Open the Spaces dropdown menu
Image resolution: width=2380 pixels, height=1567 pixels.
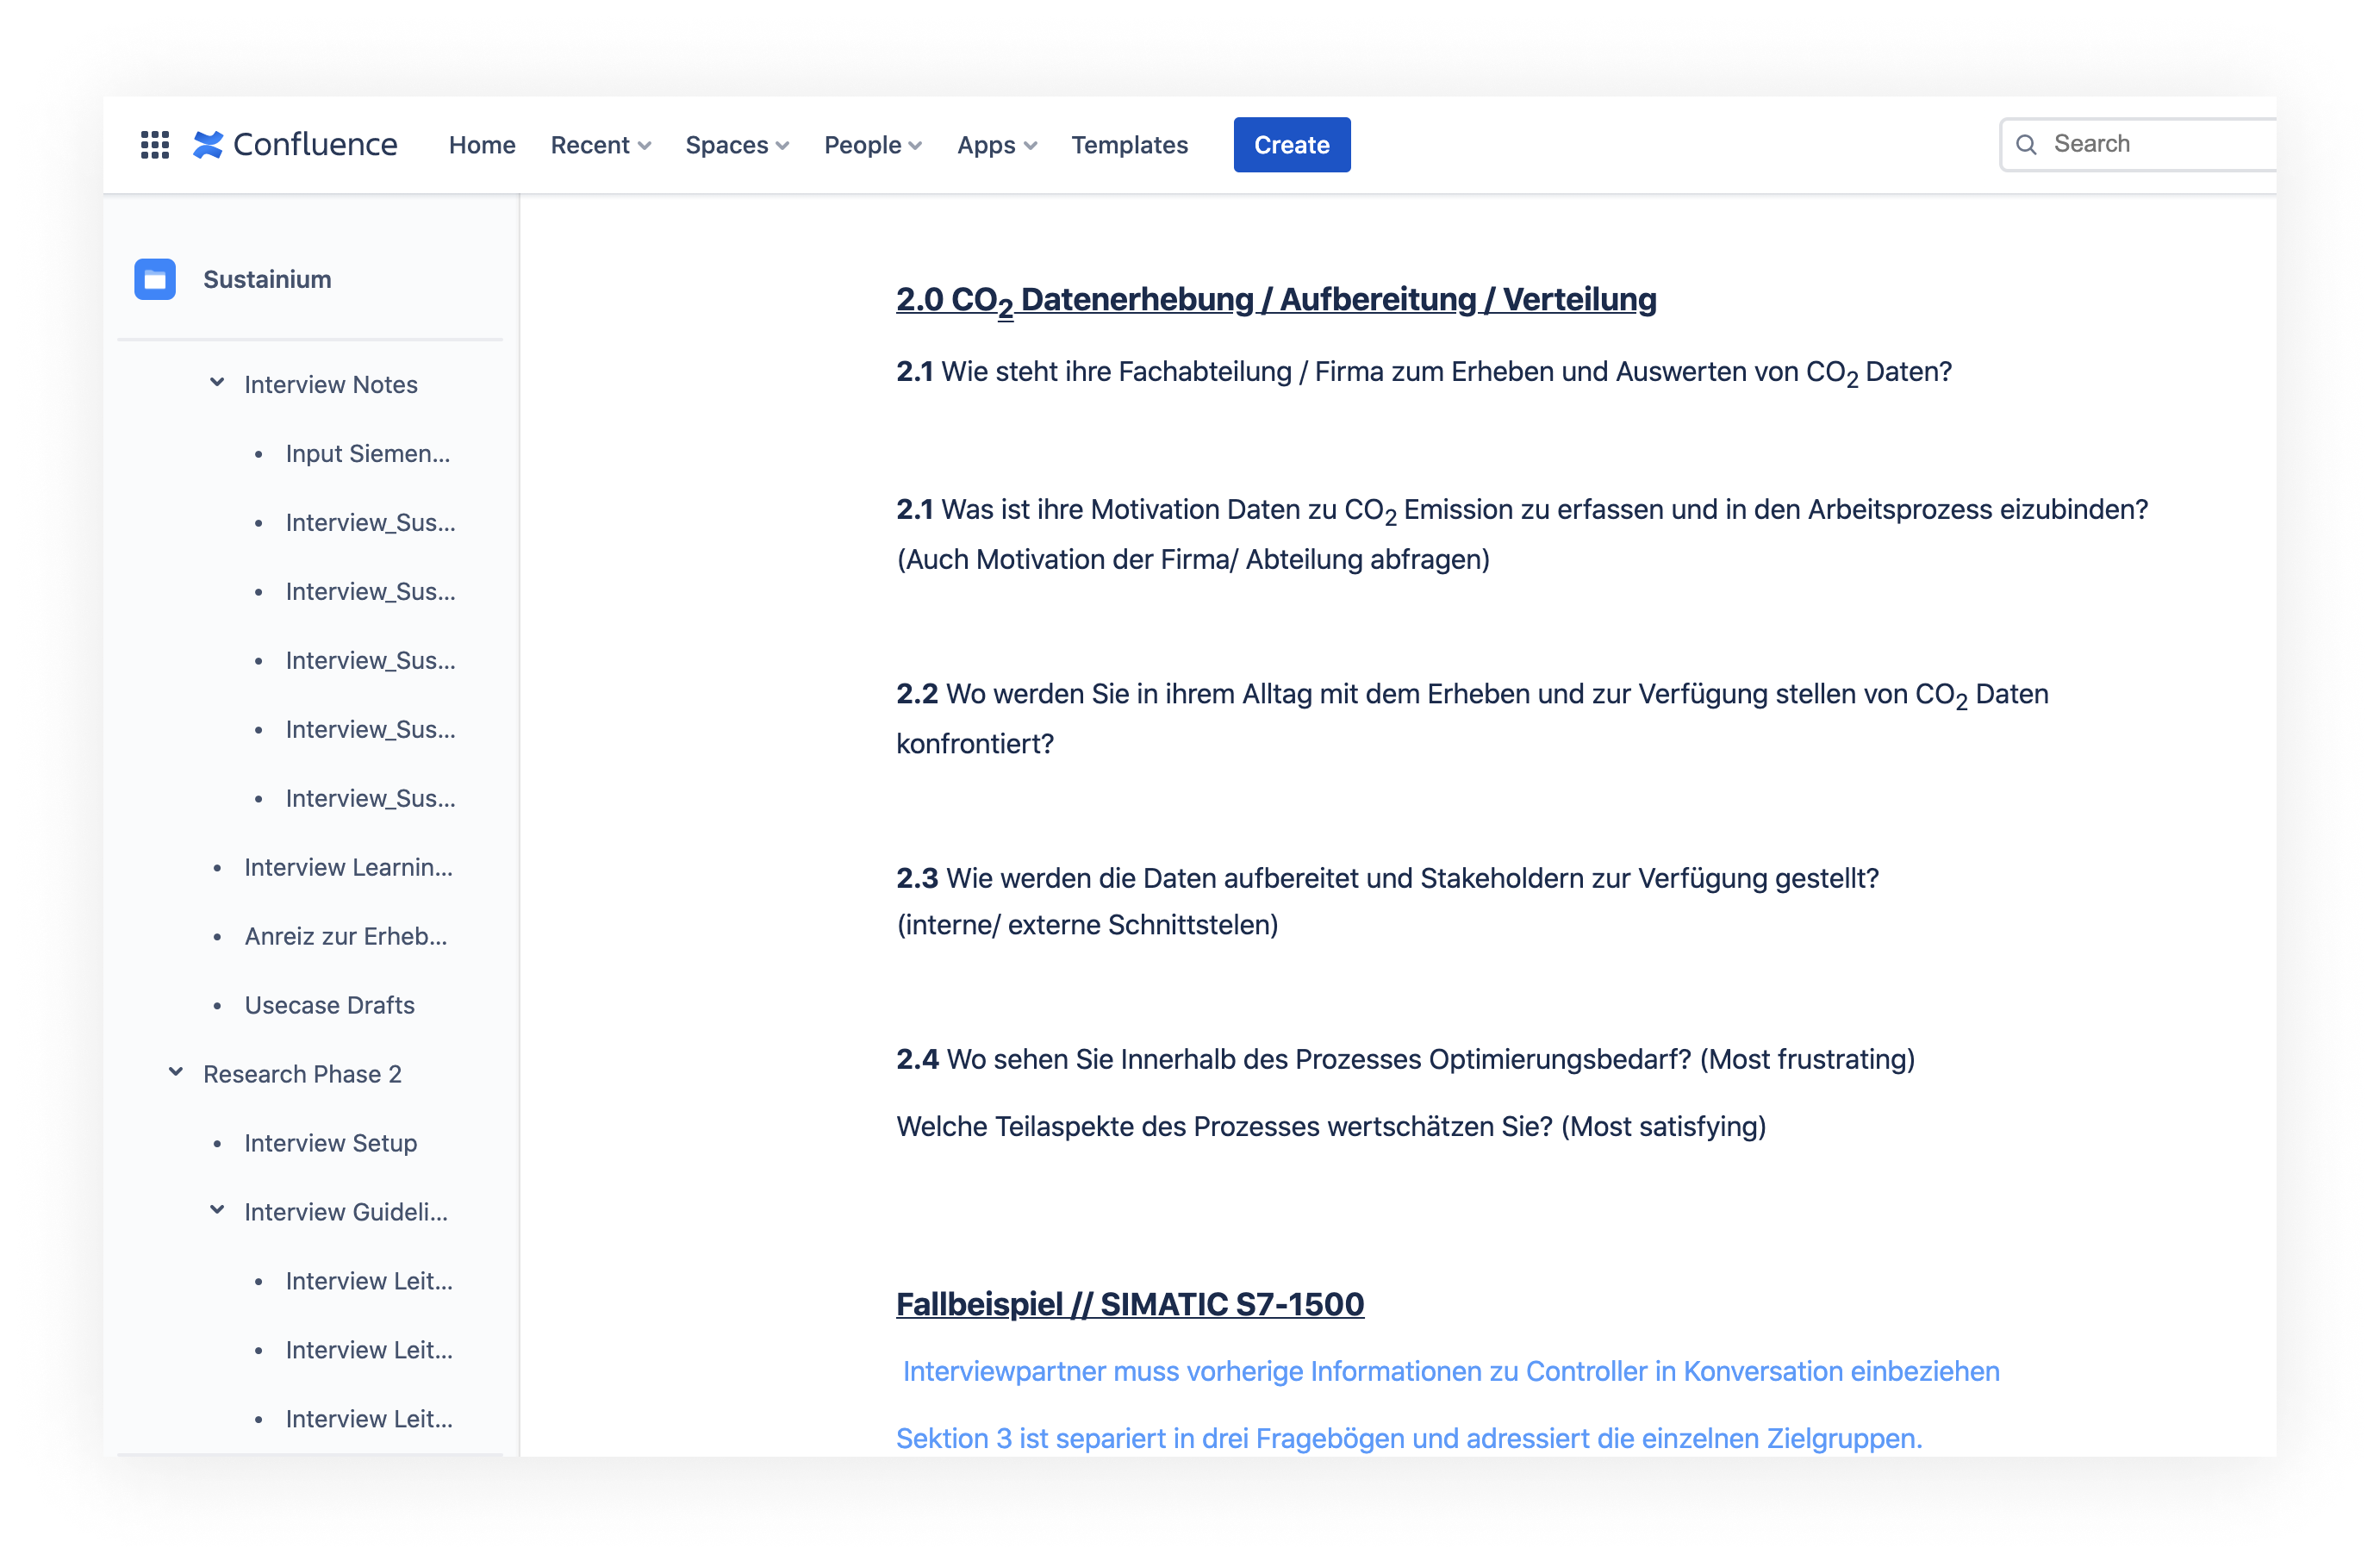point(736,145)
